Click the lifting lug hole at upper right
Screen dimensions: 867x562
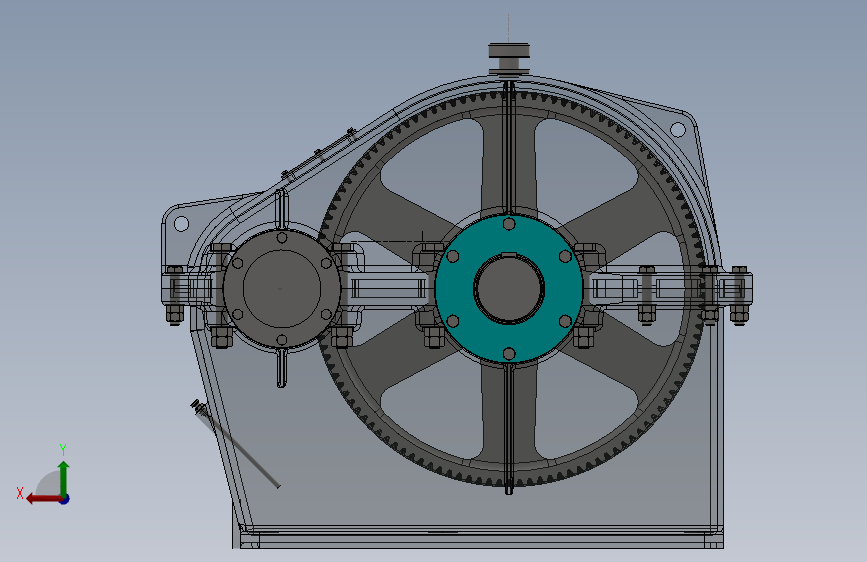point(677,130)
